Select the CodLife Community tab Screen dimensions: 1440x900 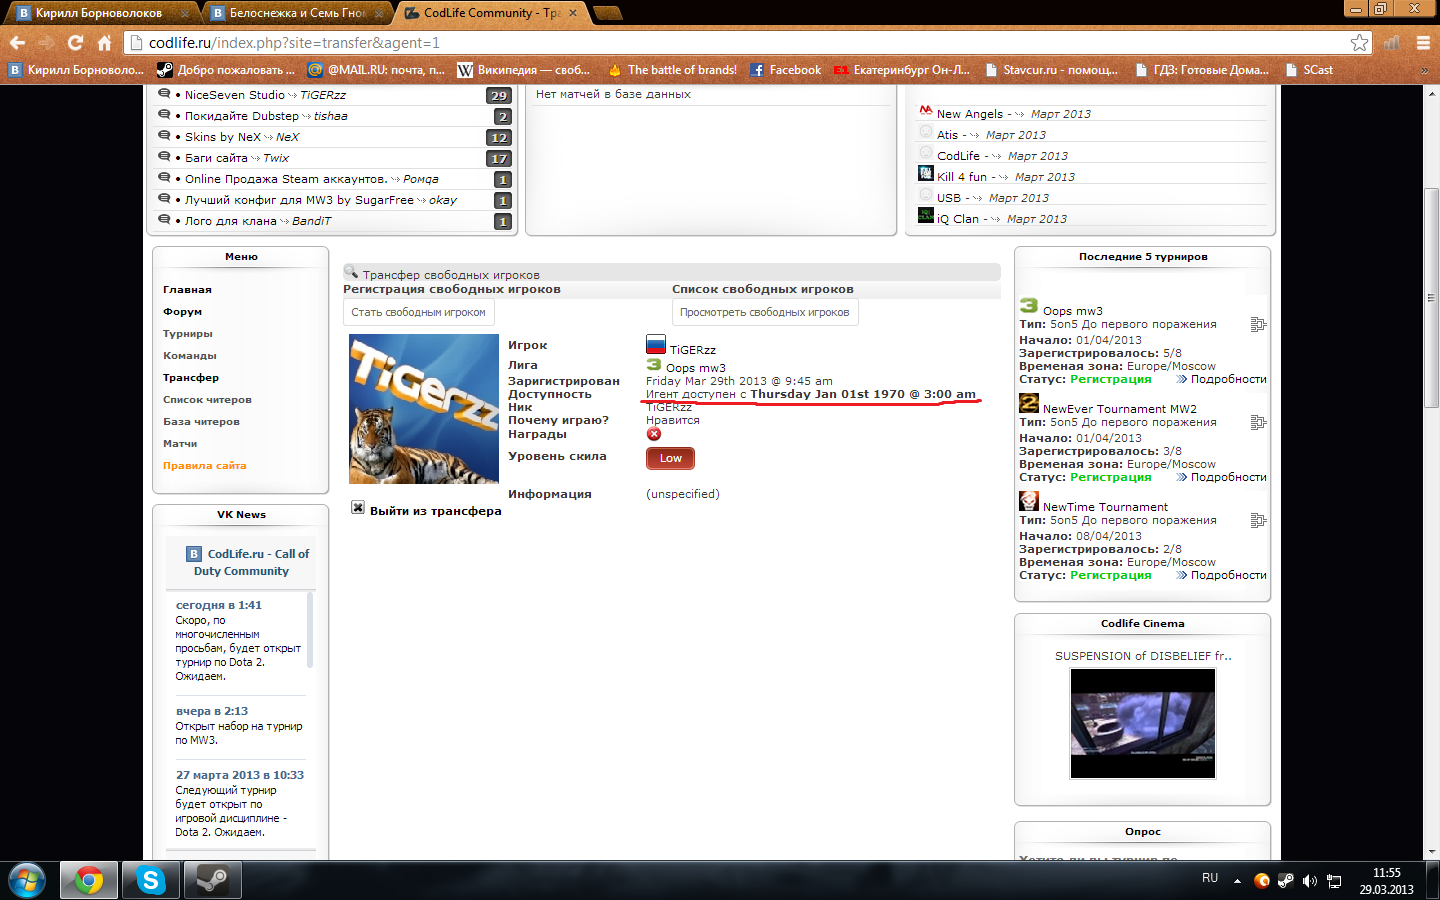pyautogui.click(x=491, y=13)
